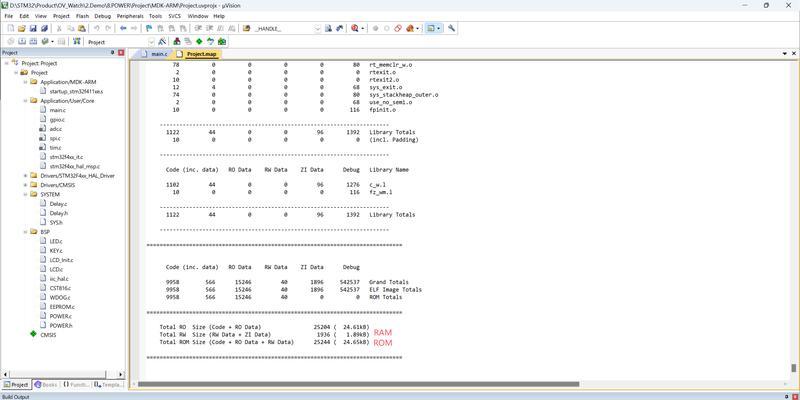Click the editor horizontal scrollbar thumb
The image size is (800, 400).
(x=358, y=384)
